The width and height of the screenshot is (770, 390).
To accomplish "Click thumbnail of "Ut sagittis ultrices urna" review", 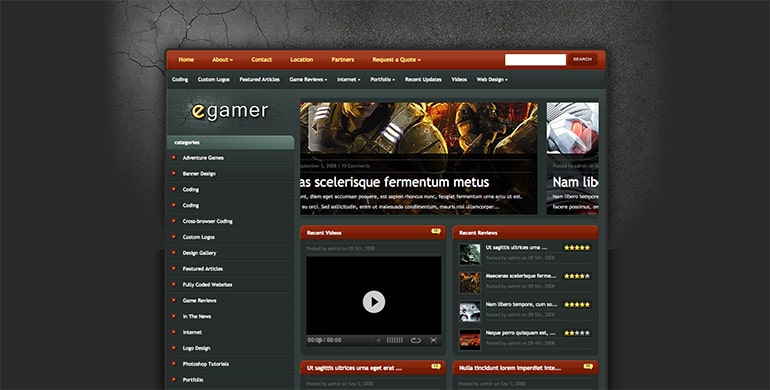I will pos(469,254).
